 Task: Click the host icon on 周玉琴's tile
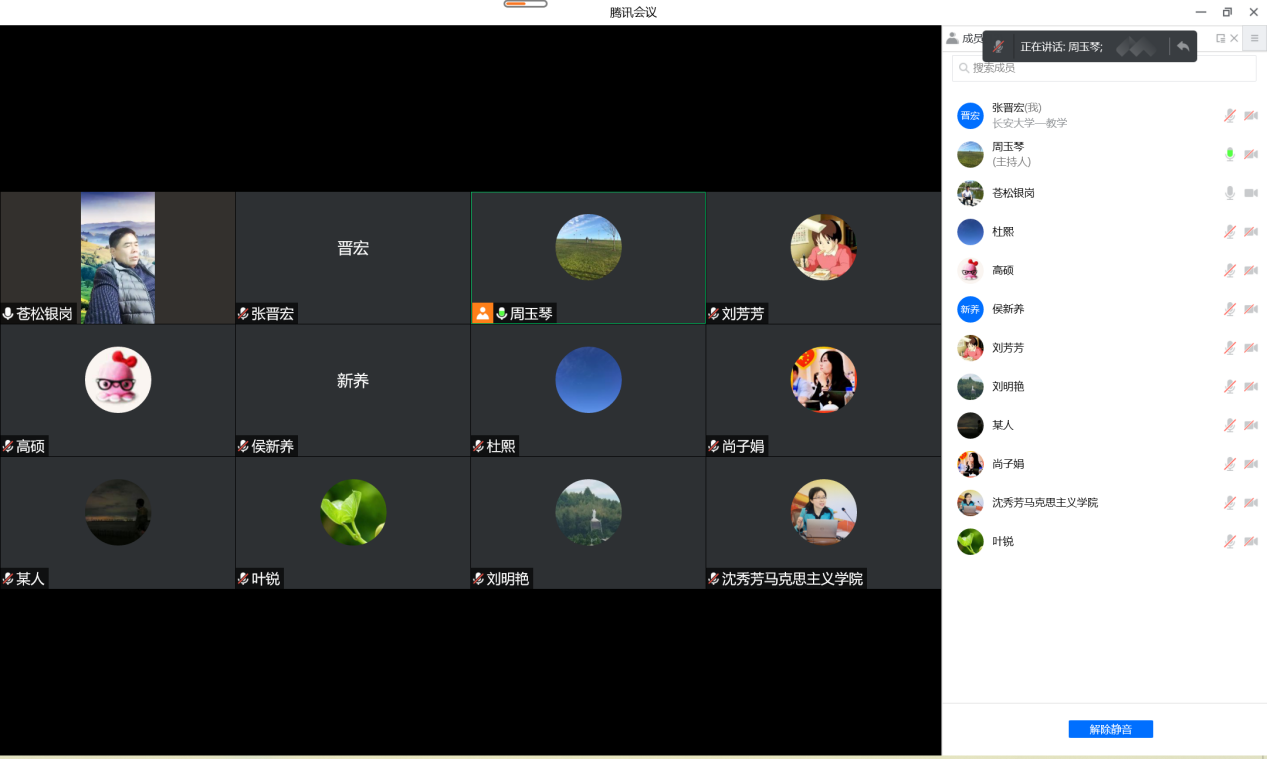click(482, 314)
